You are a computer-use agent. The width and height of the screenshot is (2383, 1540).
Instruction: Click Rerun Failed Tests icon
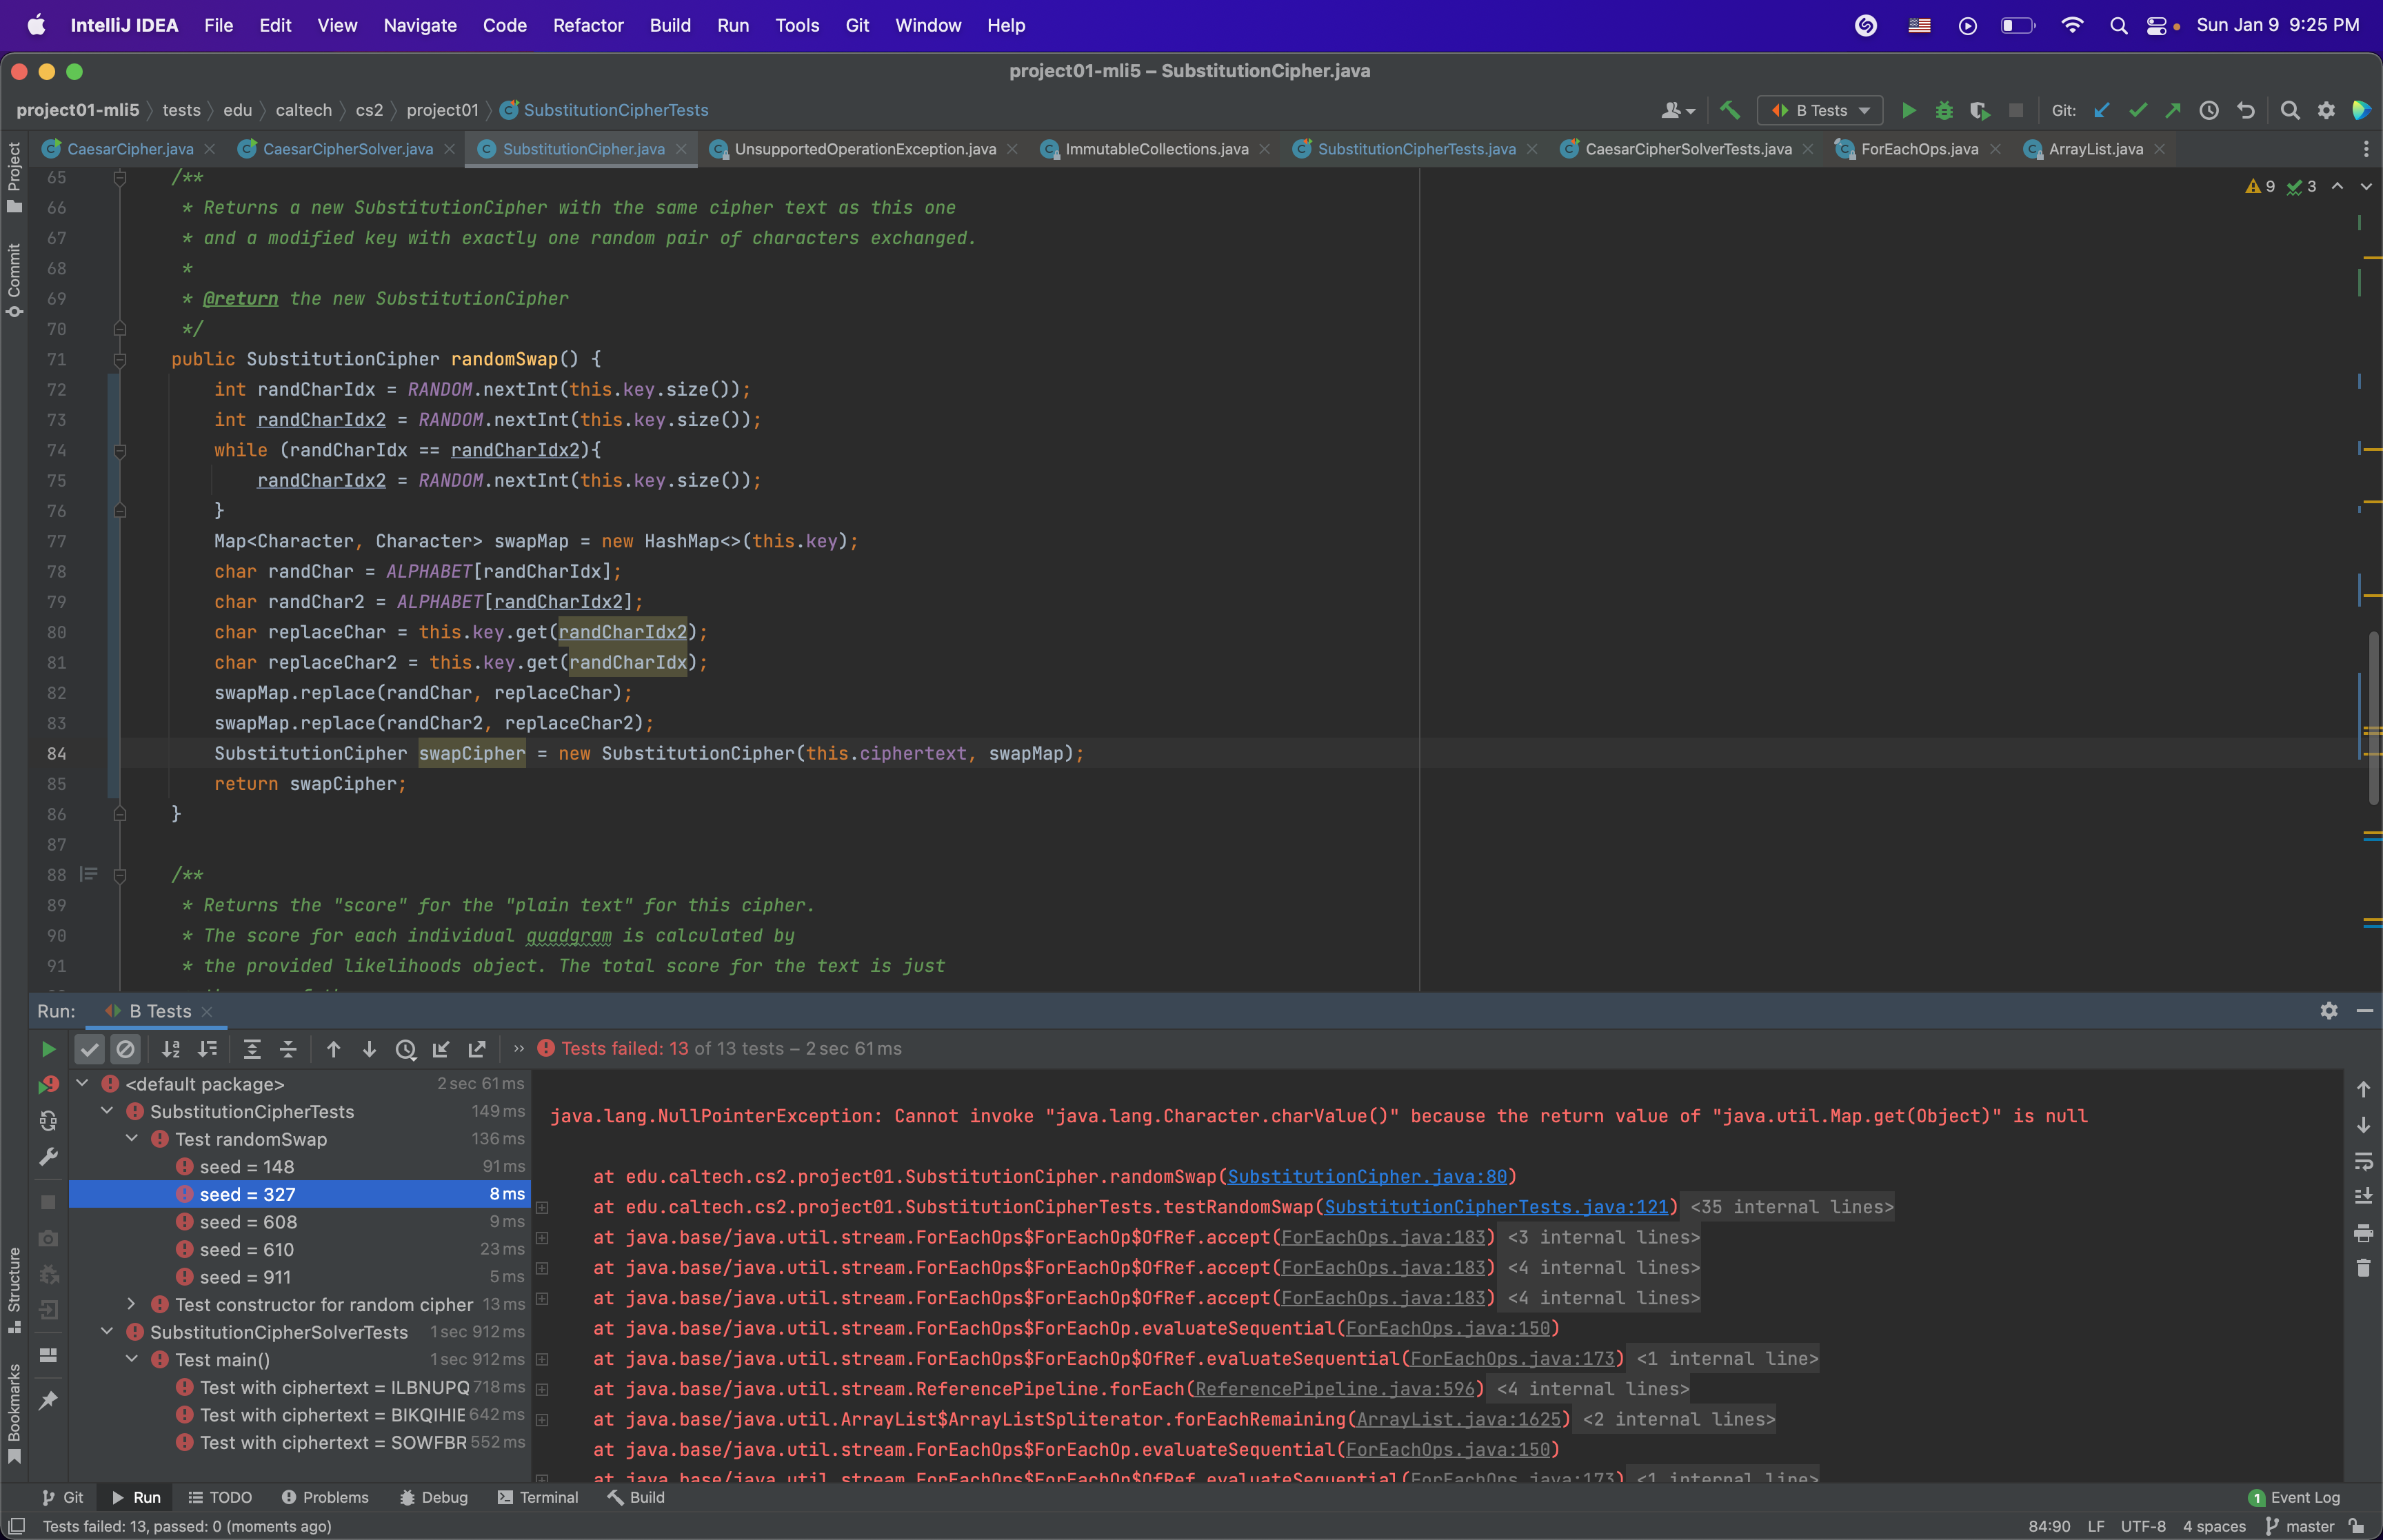[47, 1085]
